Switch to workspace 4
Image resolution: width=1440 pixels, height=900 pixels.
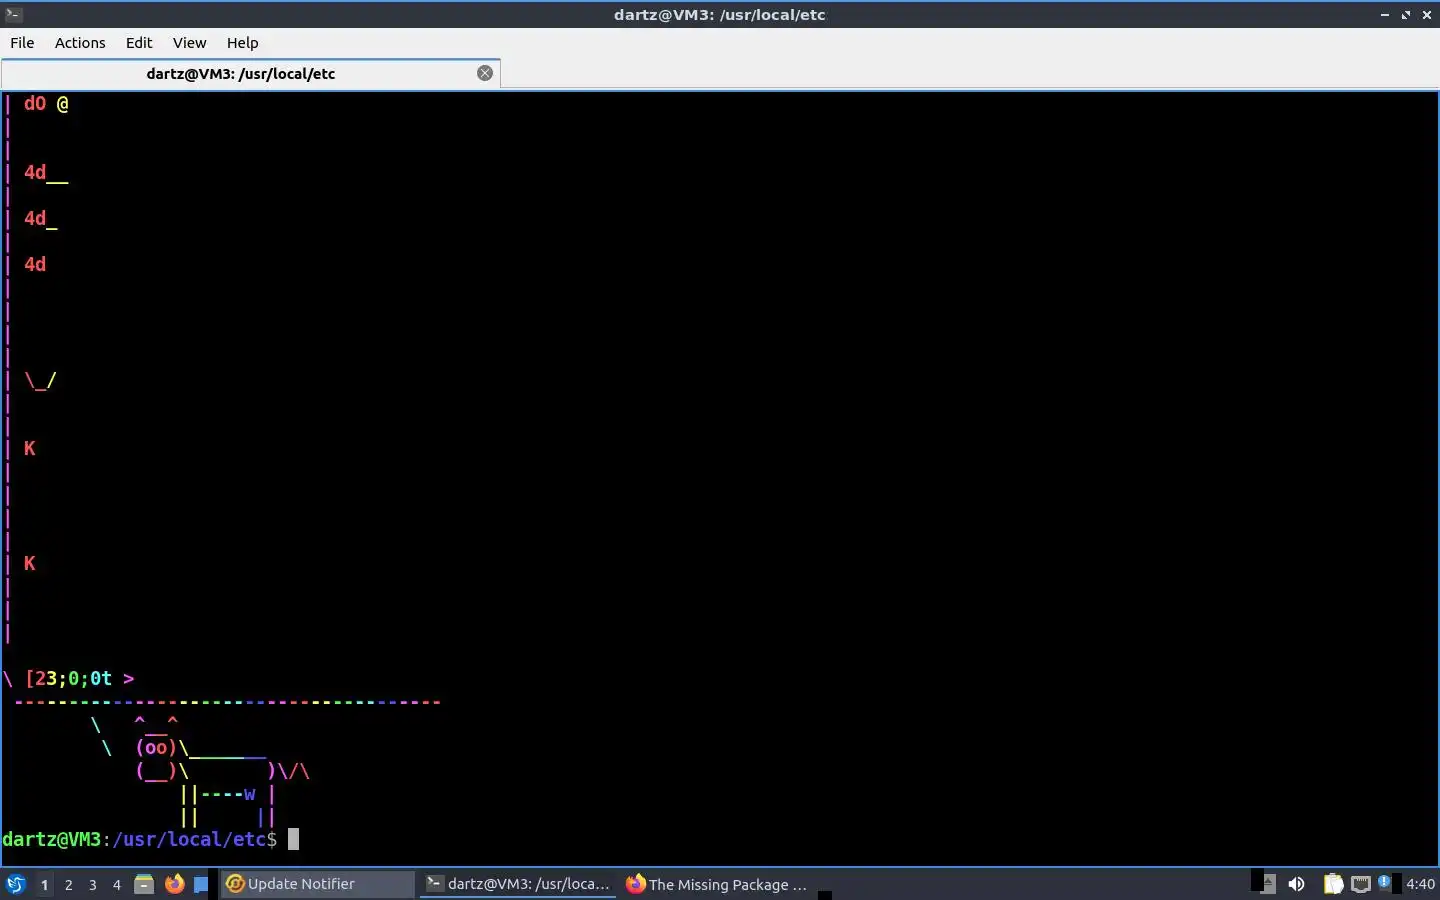(116, 885)
